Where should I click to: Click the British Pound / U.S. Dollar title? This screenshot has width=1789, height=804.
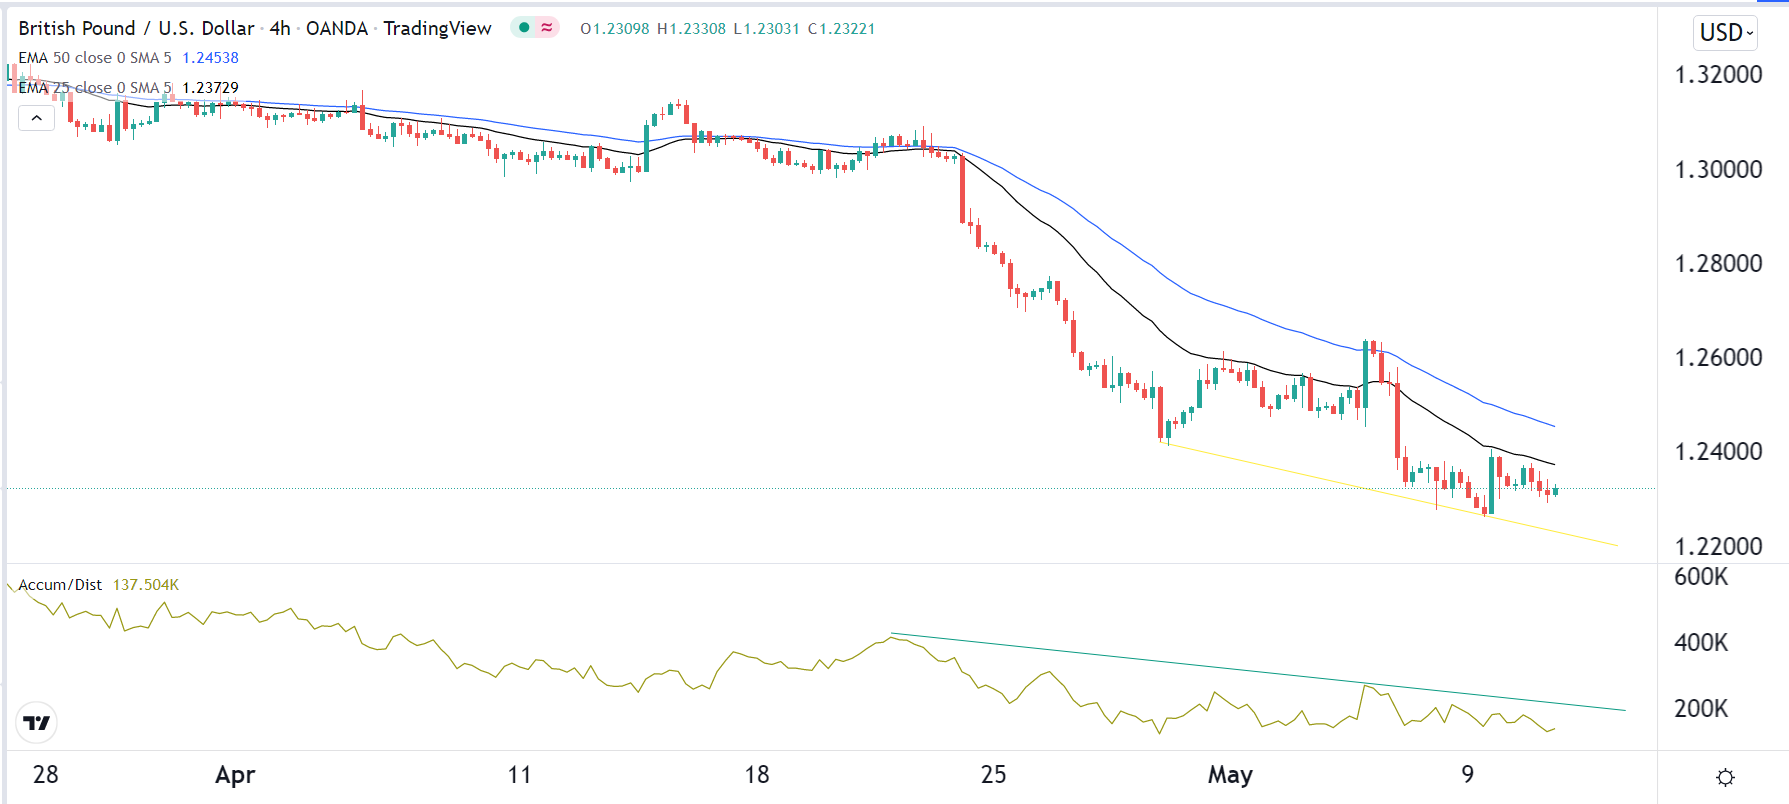pyautogui.click(x=136, y=28)
